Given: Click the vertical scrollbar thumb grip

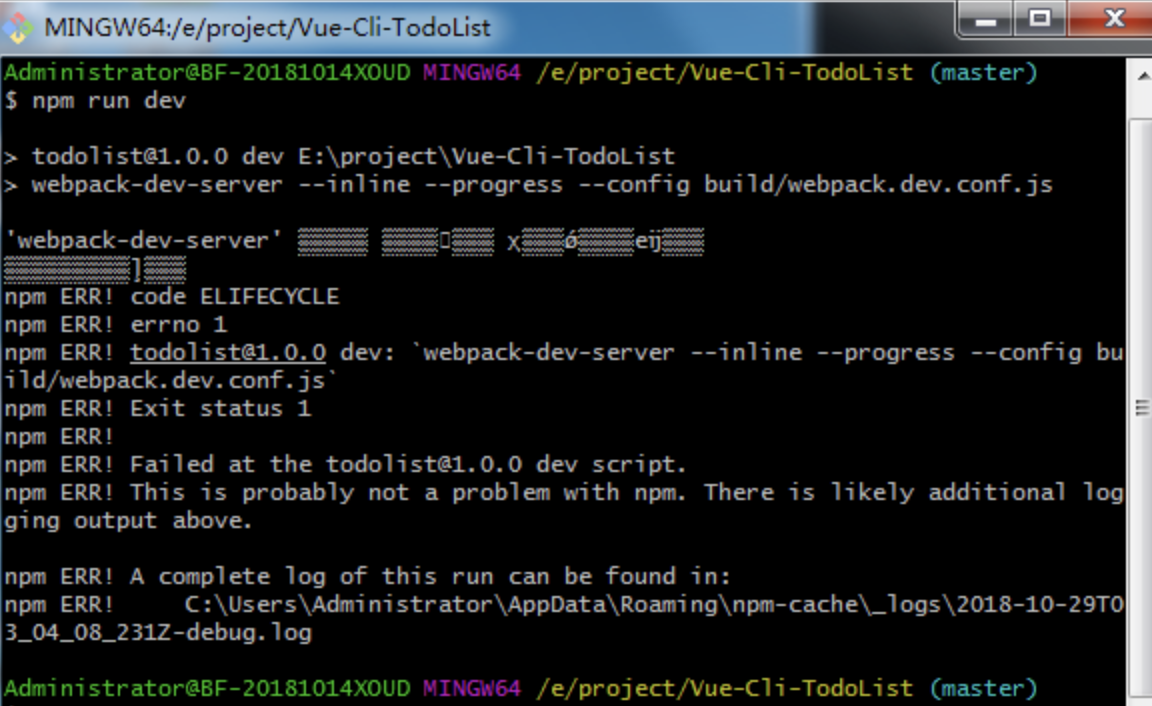Looking at the screenshot, I should tap(1140, 408).
